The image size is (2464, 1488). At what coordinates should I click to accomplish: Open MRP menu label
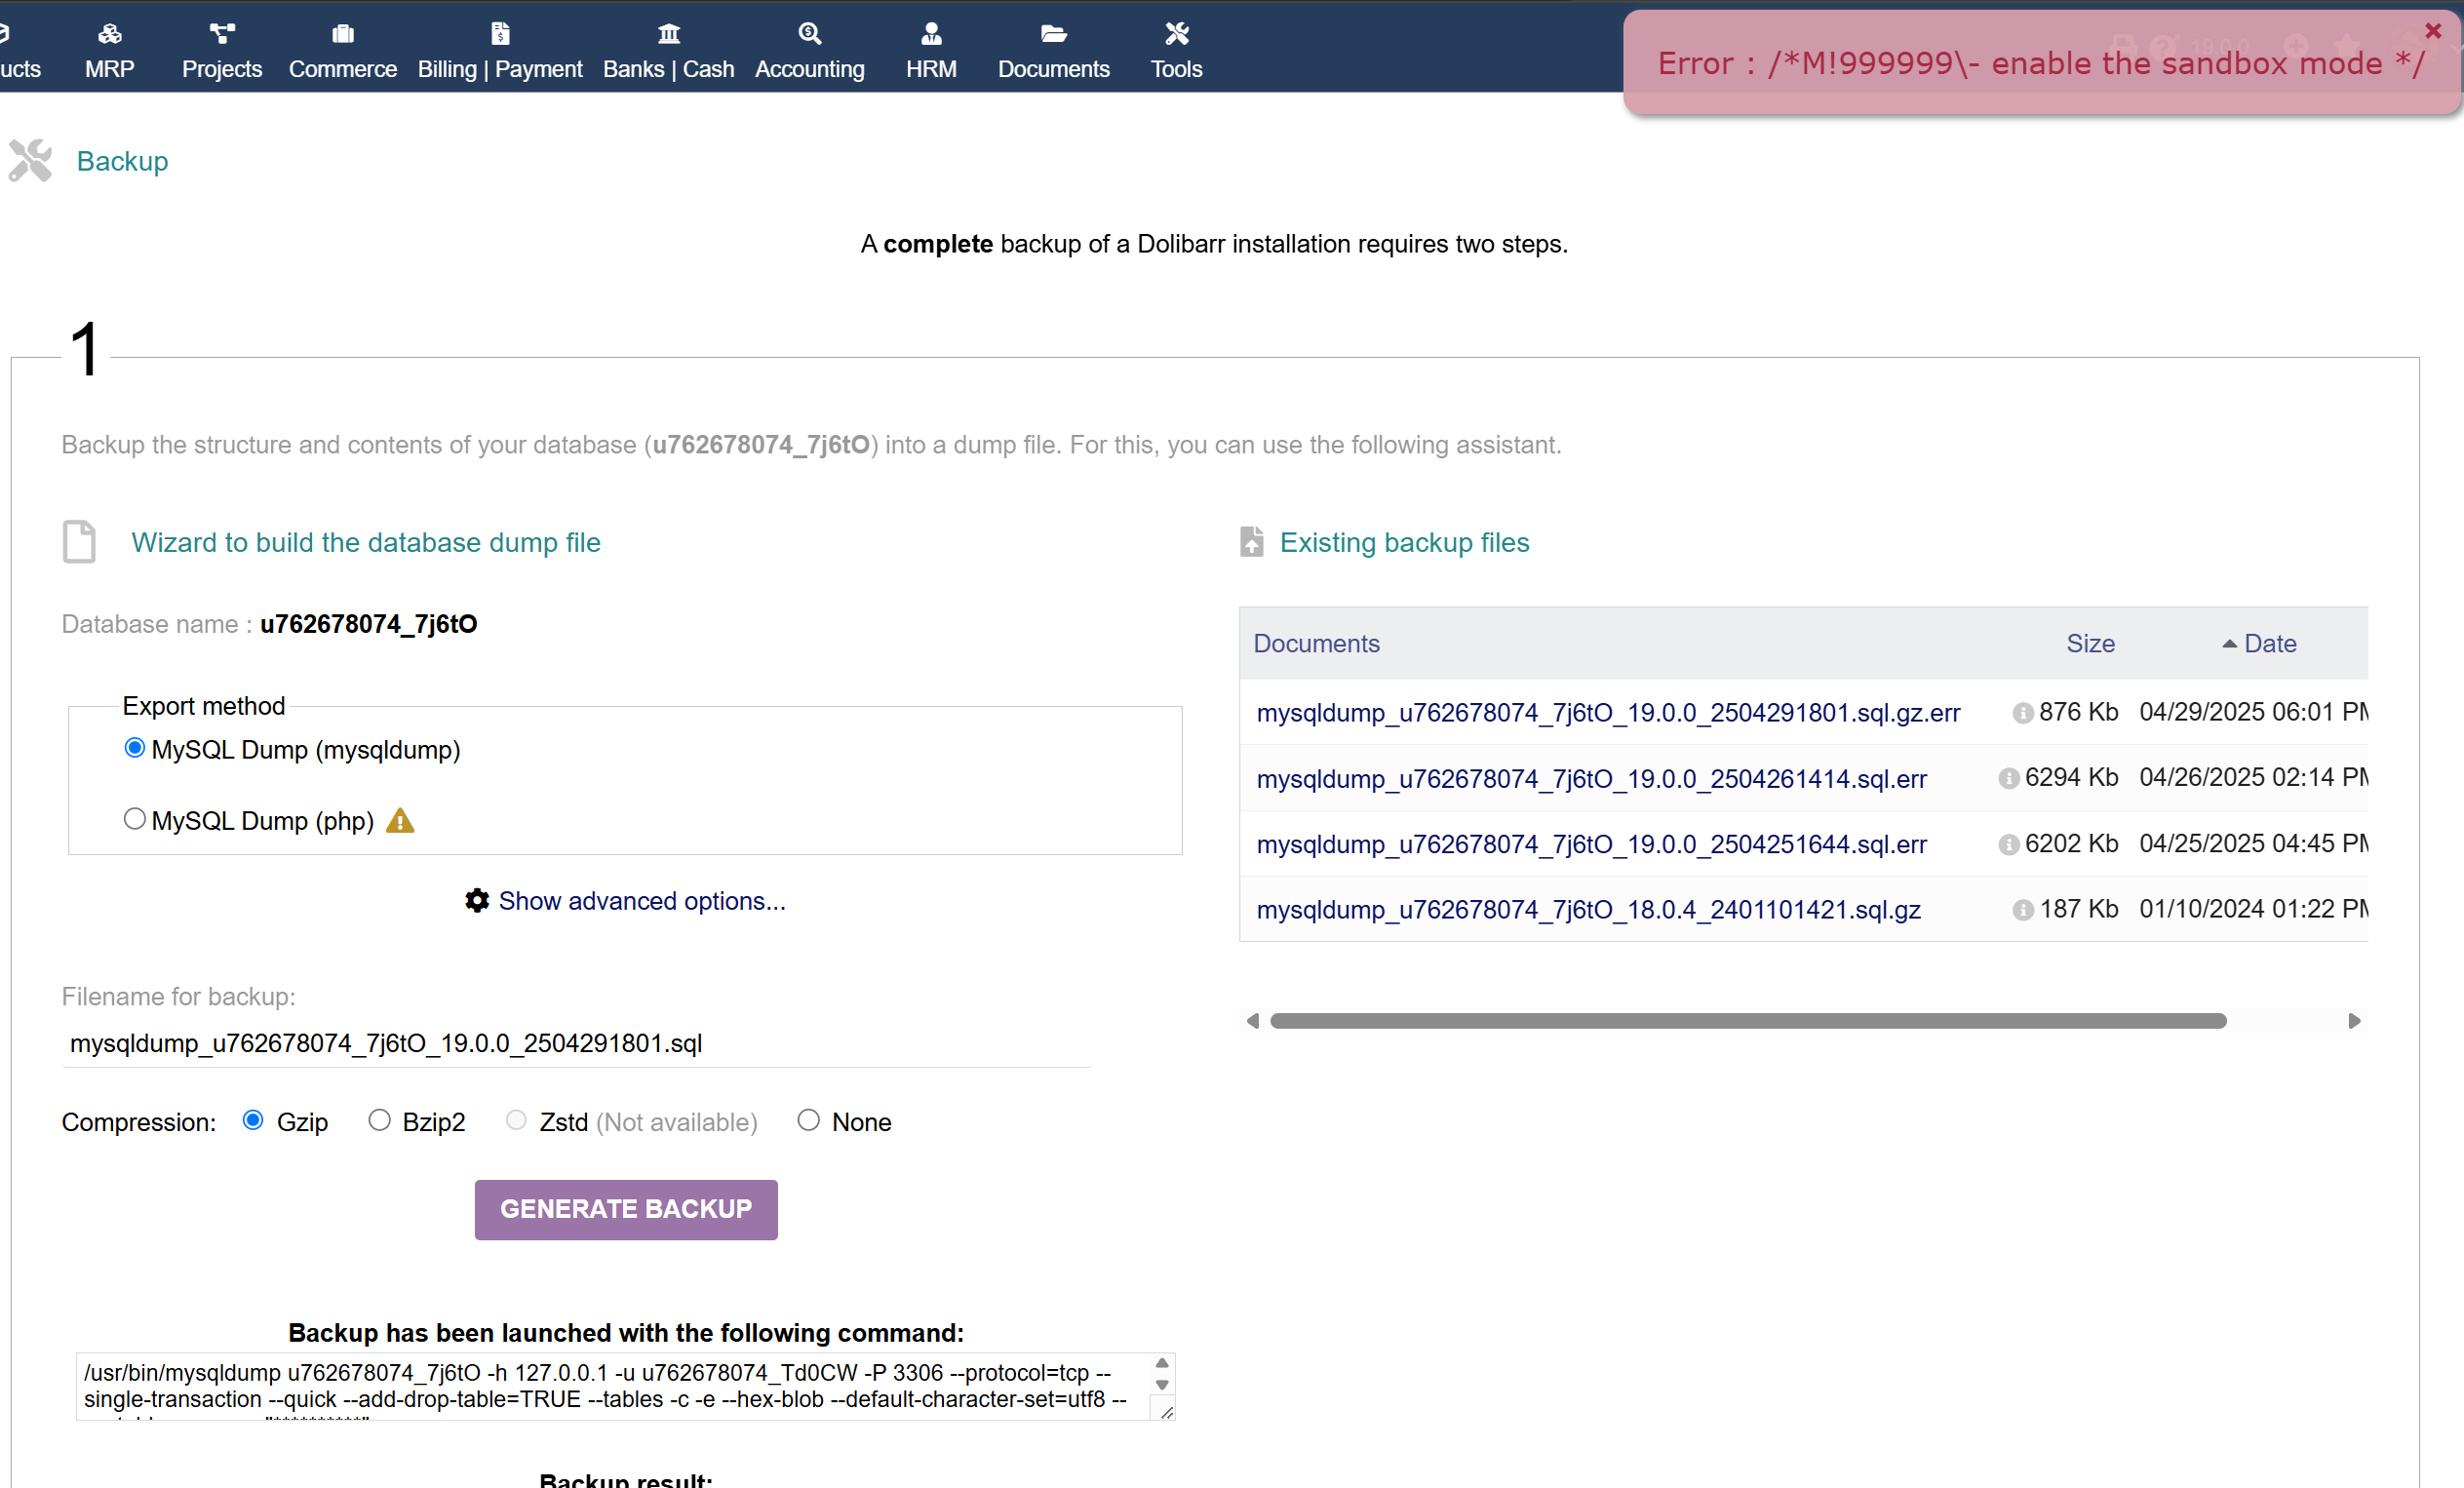tap(110, 69)
